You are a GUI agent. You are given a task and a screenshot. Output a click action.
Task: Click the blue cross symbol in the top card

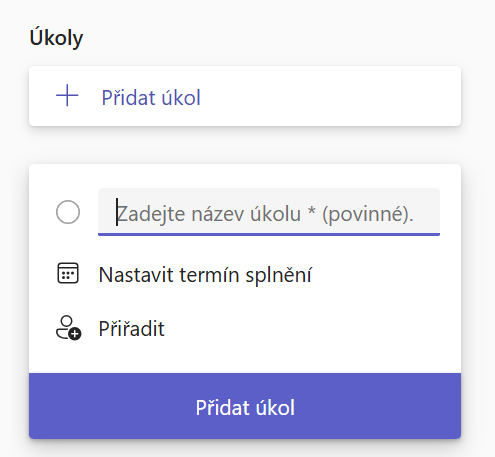[67, 96]
